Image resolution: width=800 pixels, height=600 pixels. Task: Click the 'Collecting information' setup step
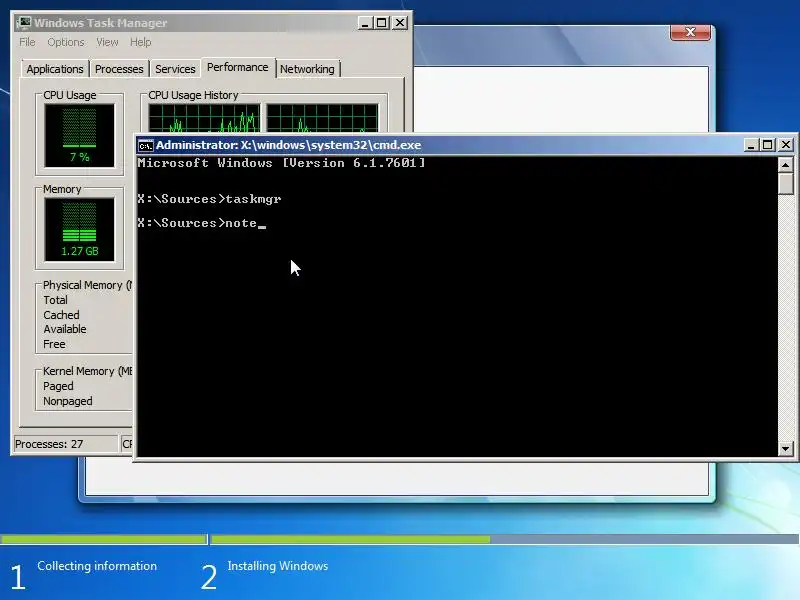(x=97, y=566)
